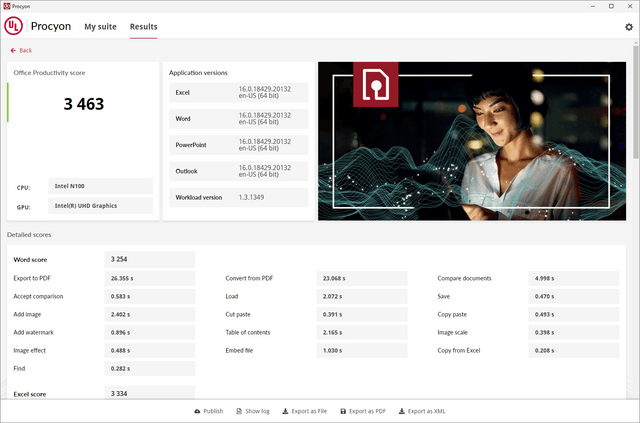Click the Procyon application title text
The width and height of the screenshot is (640, 423).
[x=51, y=27]
